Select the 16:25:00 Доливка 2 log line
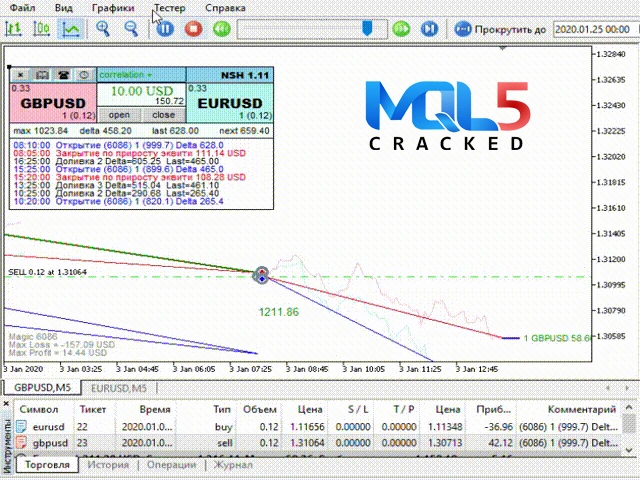 [116, 161]
